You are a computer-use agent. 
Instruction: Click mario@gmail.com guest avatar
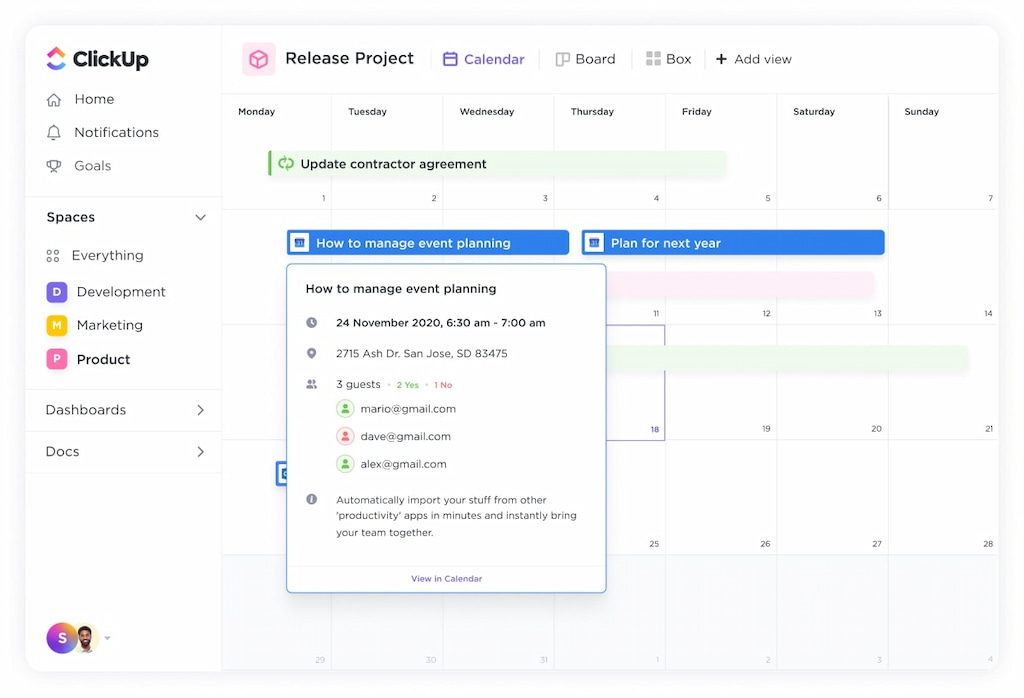[345, 408]
